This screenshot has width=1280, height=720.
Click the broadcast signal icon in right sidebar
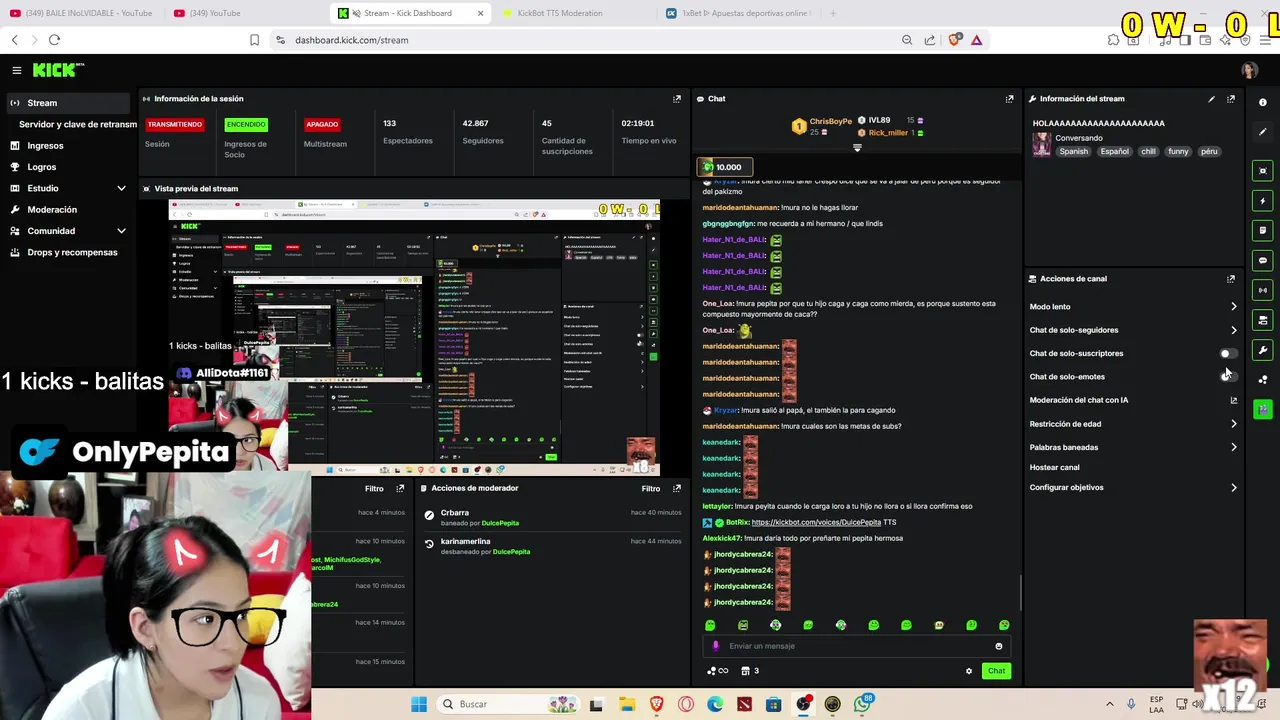(x=1263, y=291)
